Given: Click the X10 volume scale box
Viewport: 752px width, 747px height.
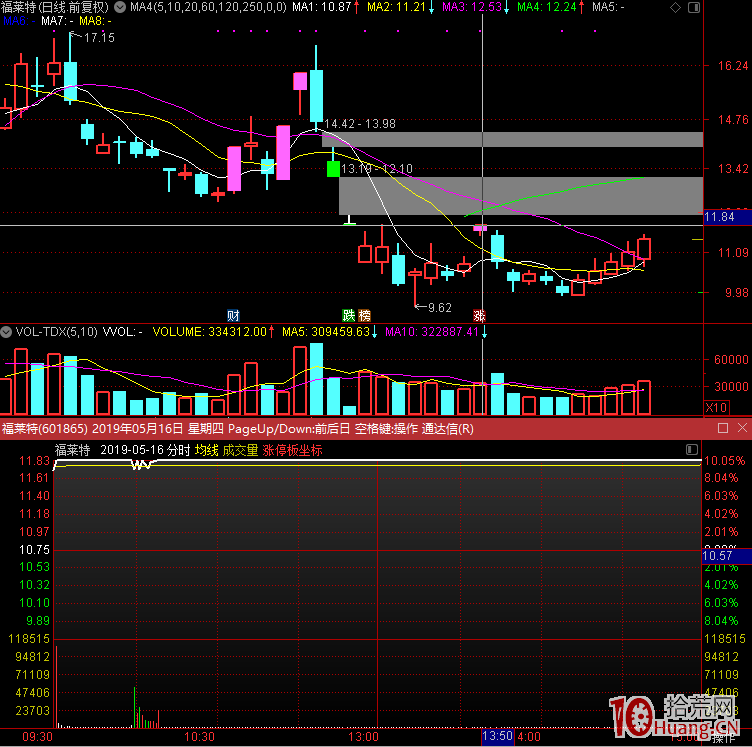Looking at the screenshot, I should click(716, 408).
